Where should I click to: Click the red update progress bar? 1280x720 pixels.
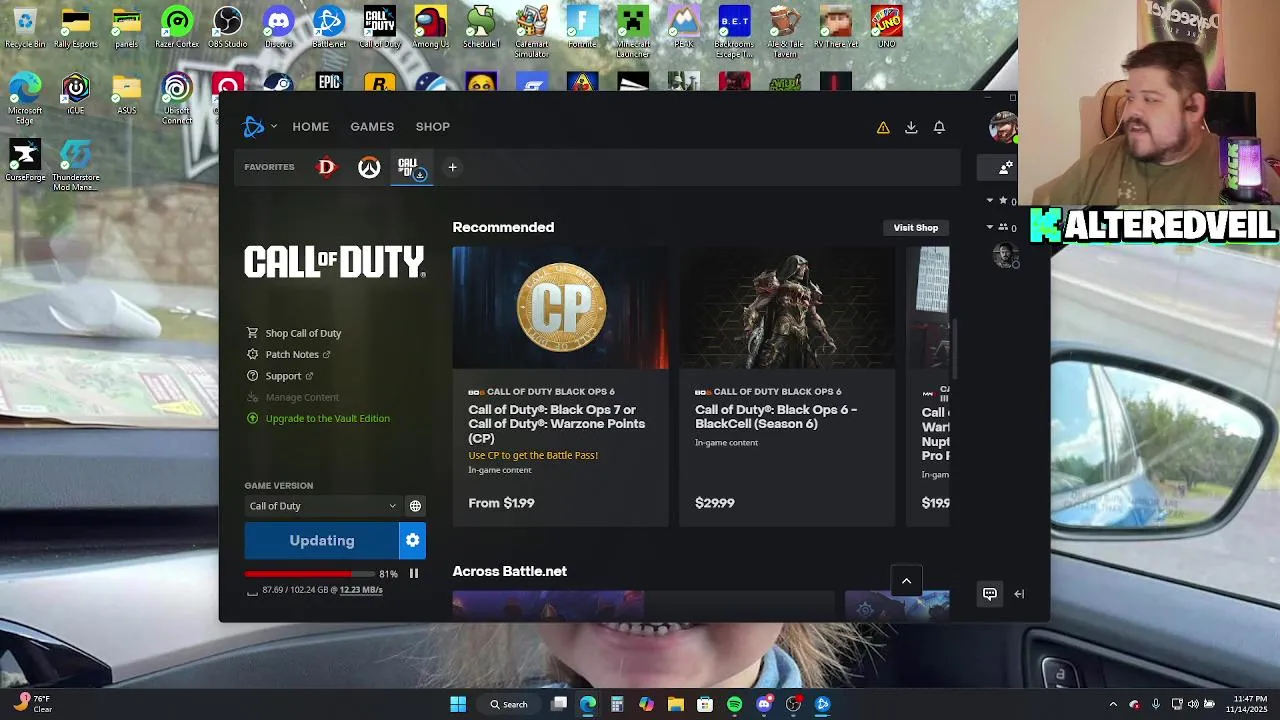(309, 574)
